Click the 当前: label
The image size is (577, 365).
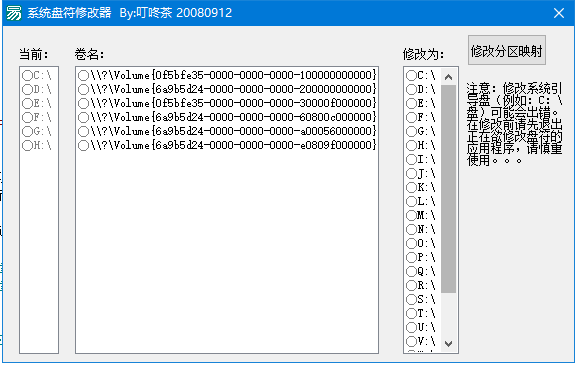(x=33, y=54)
